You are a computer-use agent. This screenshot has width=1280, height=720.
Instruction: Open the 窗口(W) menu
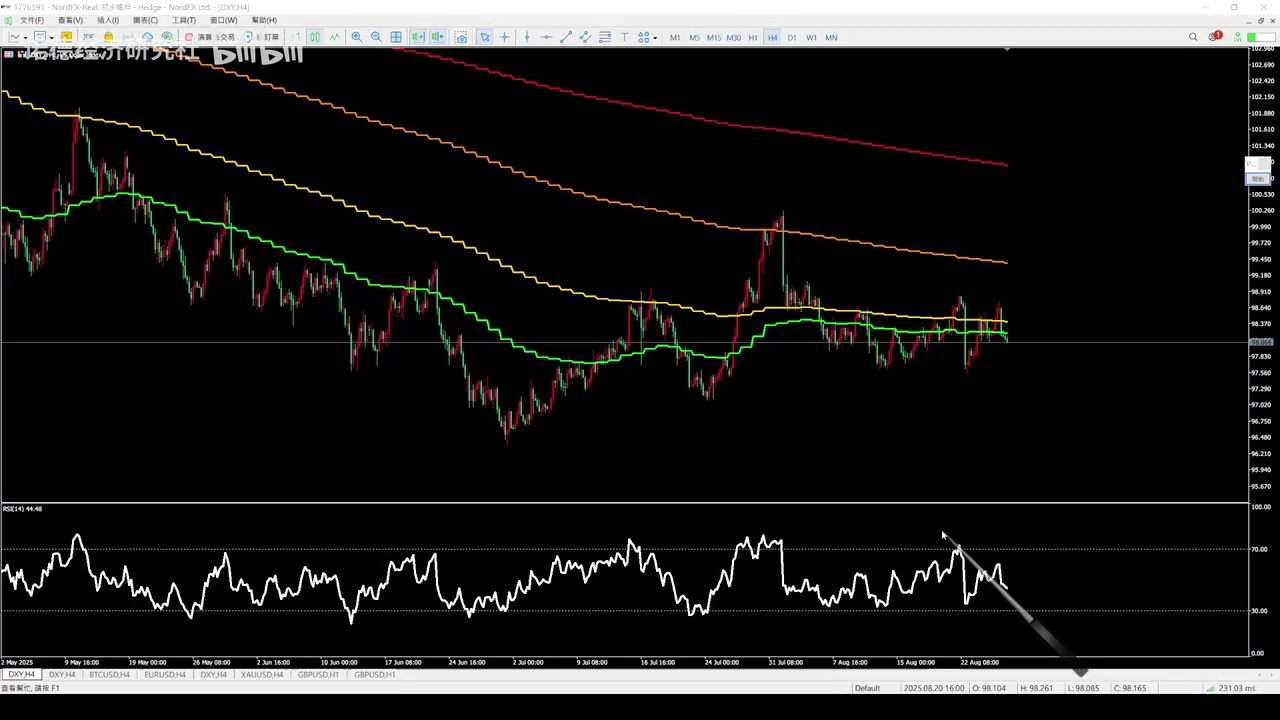(224, 20)
